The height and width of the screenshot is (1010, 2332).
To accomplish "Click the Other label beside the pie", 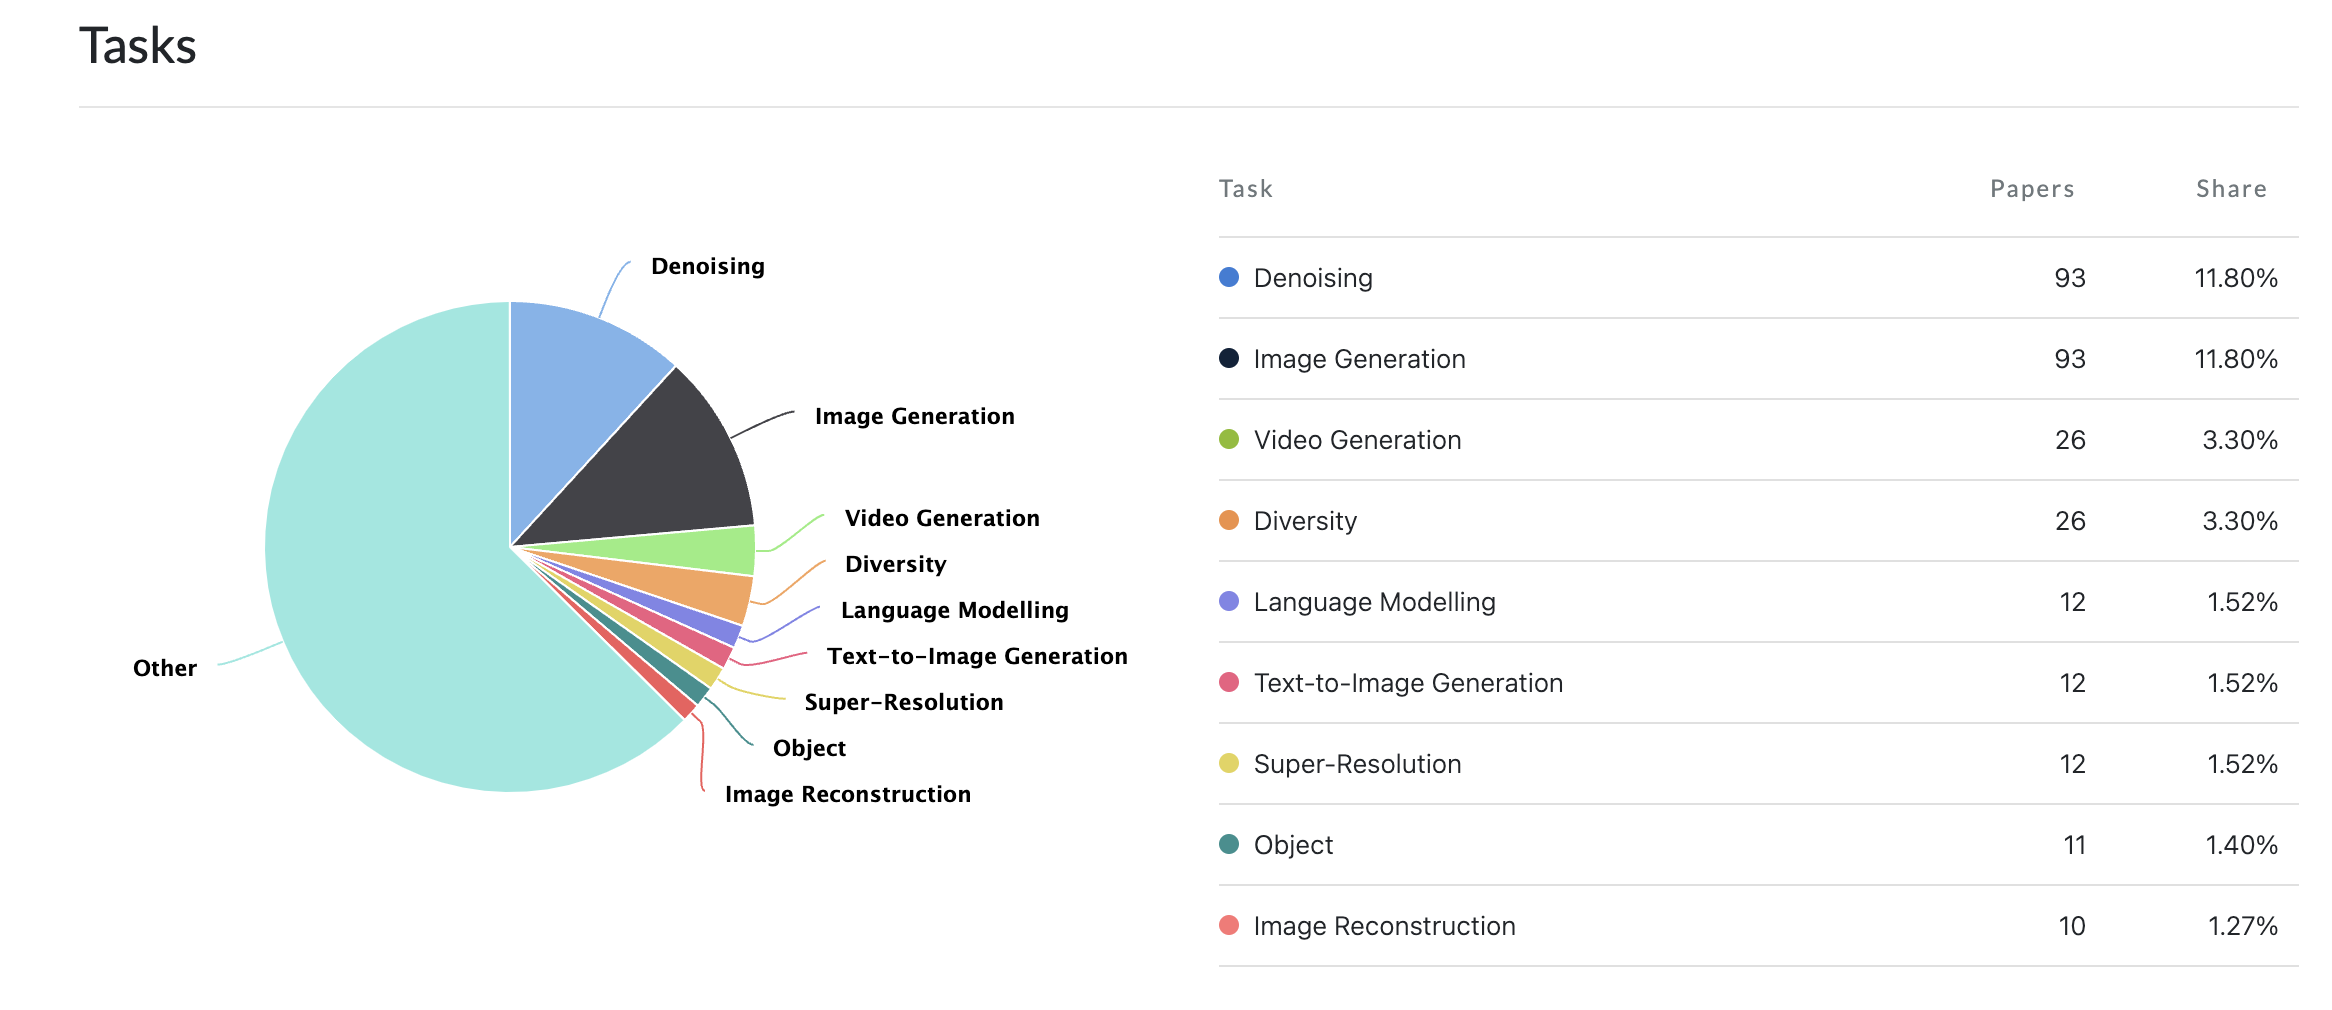I will pos(165,668).
